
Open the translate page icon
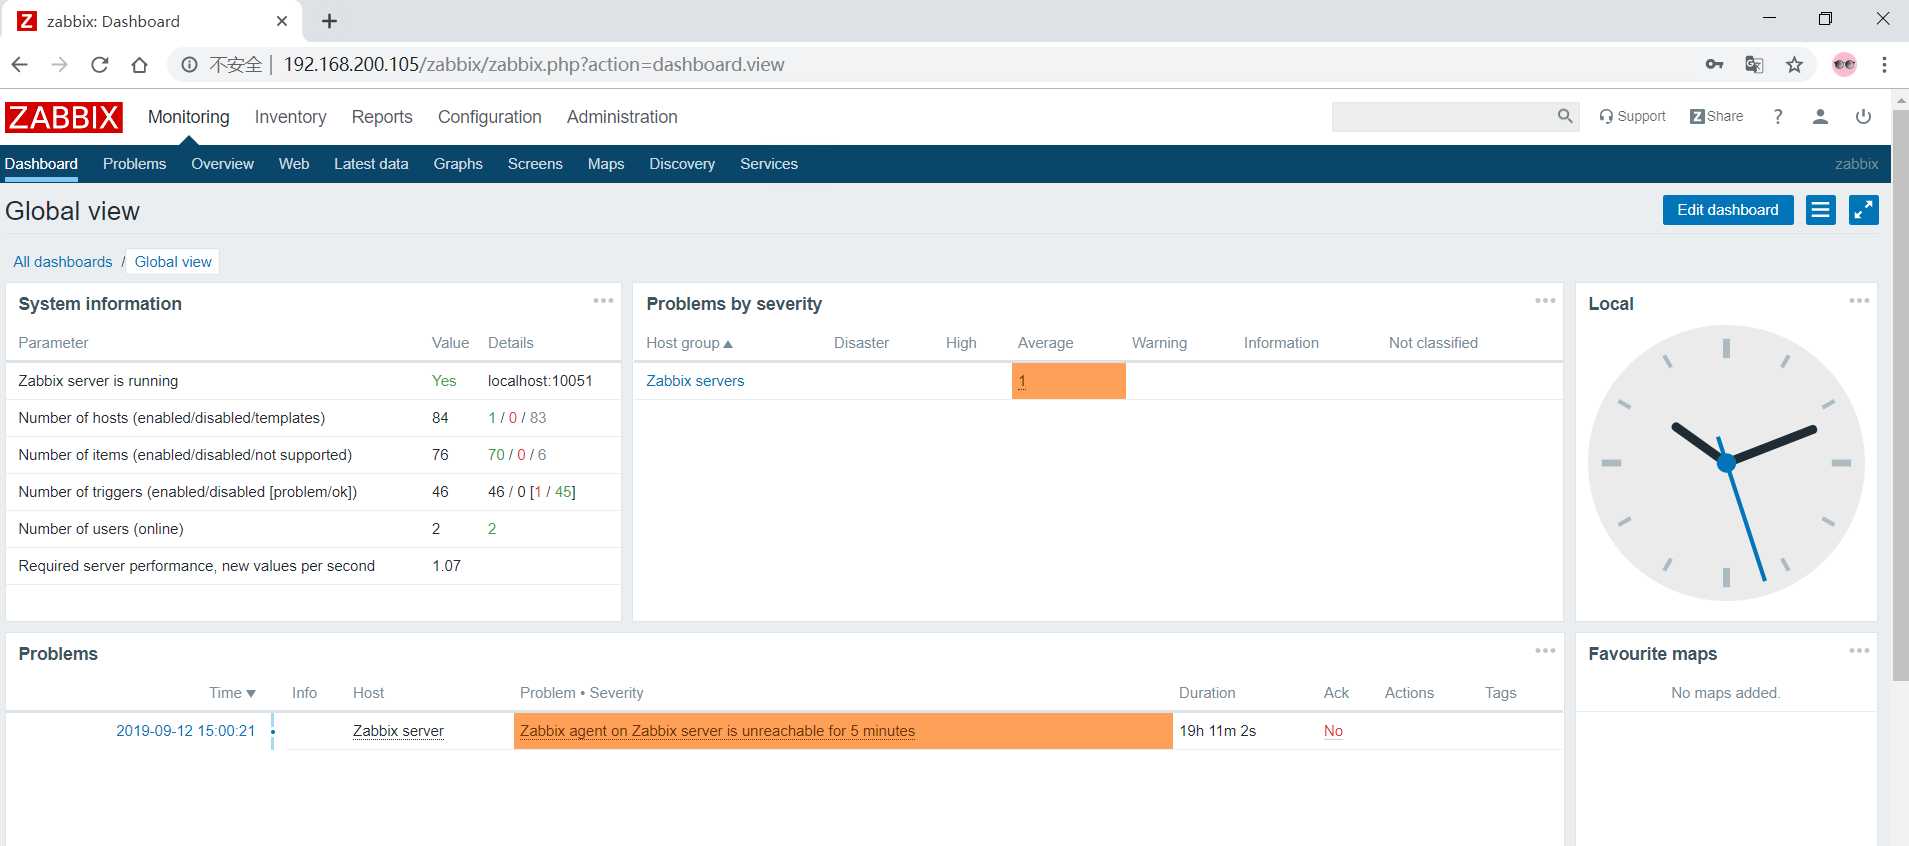pos(1754,65)
